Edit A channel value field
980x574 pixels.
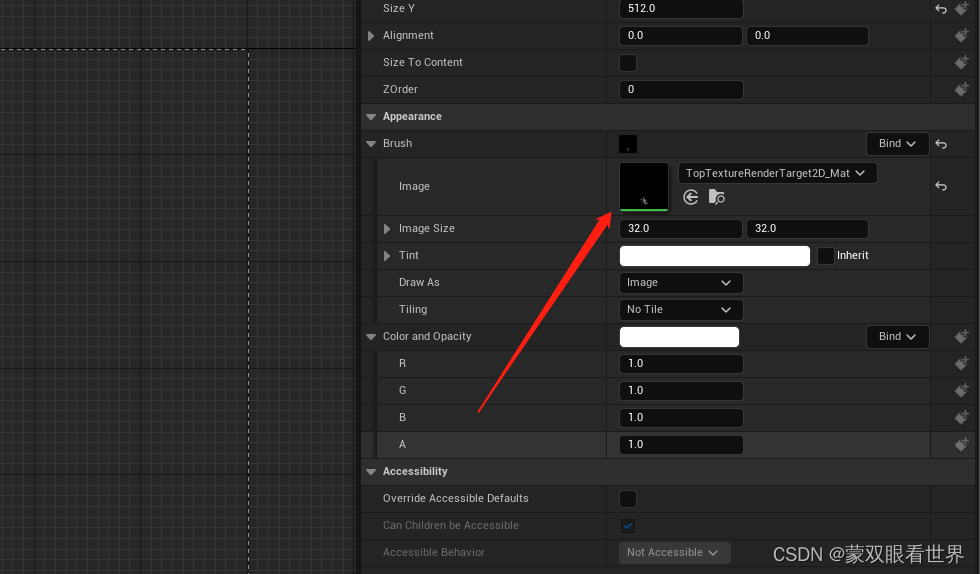[x=681, y=445]
